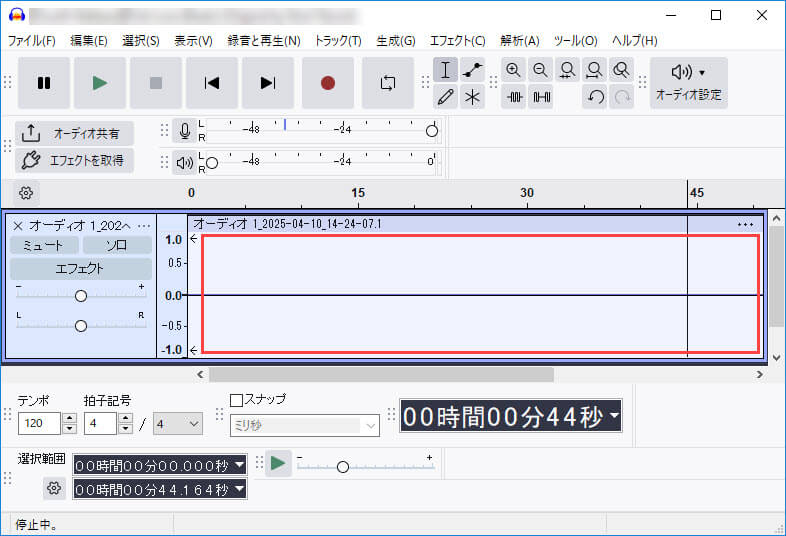
Task: Open 録音と再生(N) menu
Action: 264,41
